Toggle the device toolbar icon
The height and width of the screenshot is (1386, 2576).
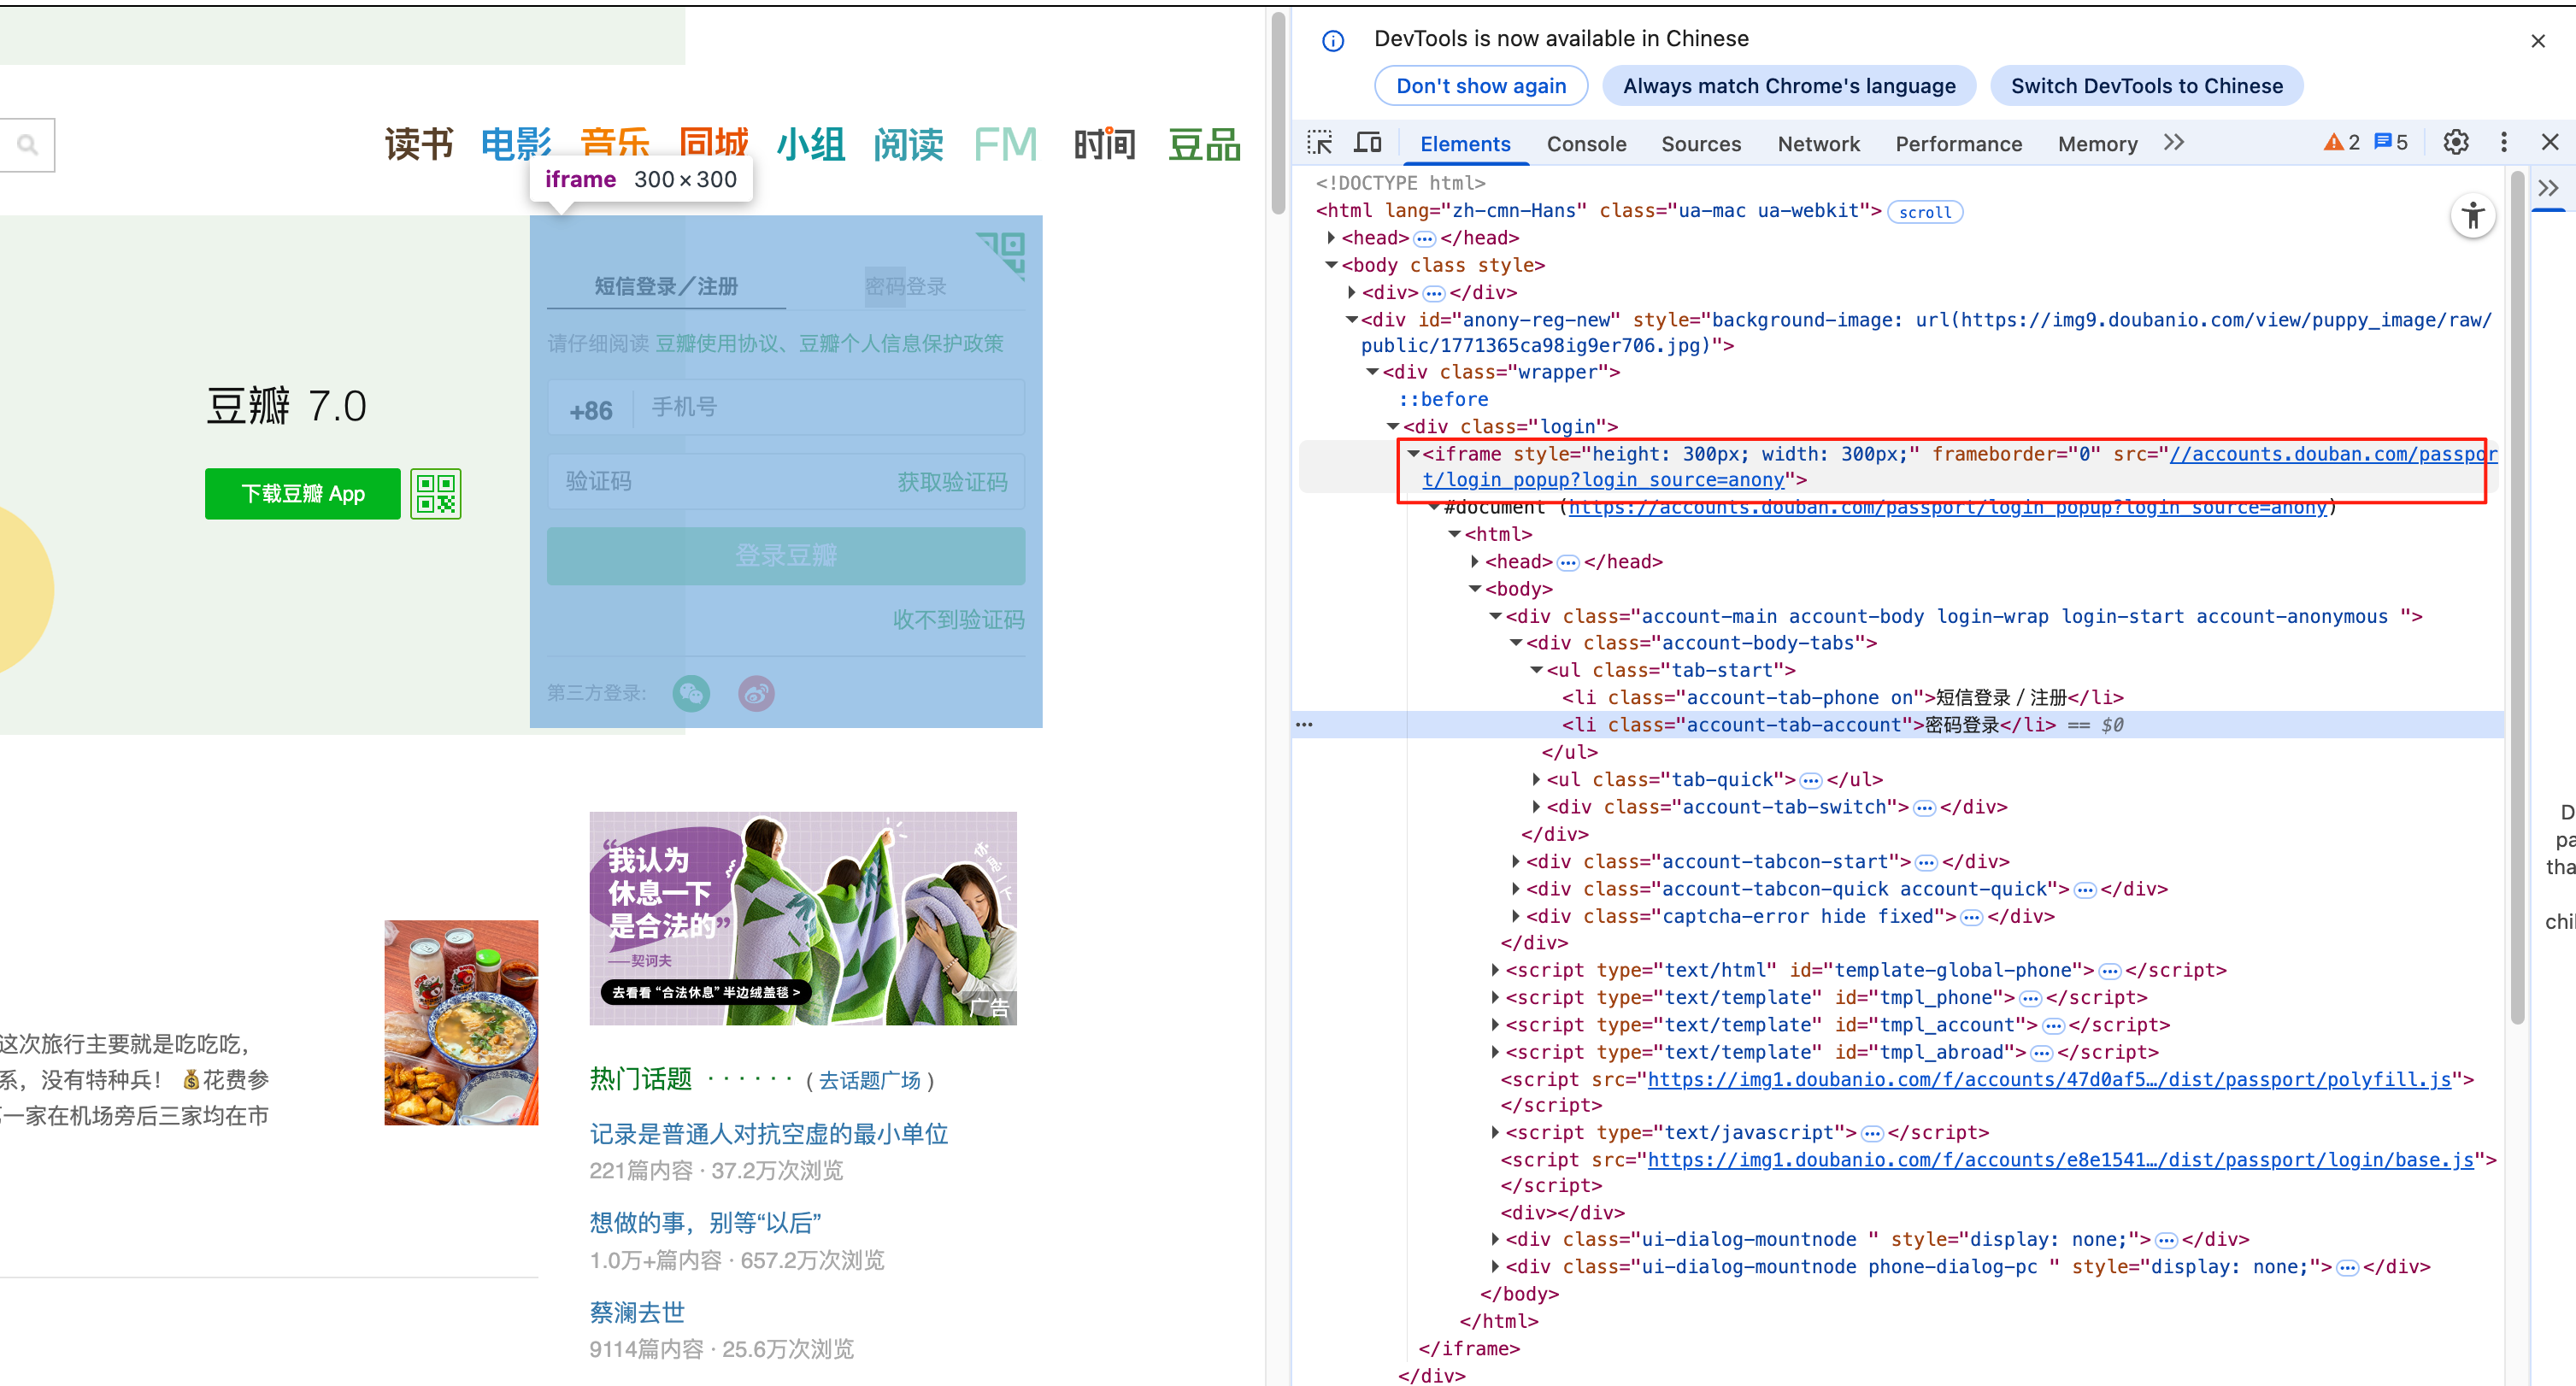click(x=1367, y=143)
